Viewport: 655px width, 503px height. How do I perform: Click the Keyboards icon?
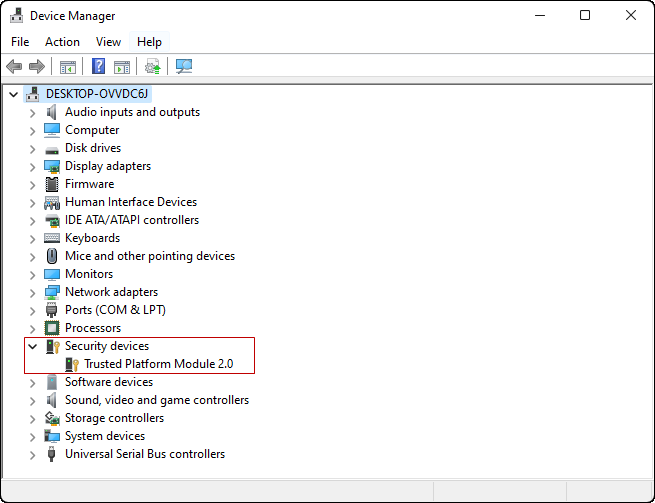(52, 238)
